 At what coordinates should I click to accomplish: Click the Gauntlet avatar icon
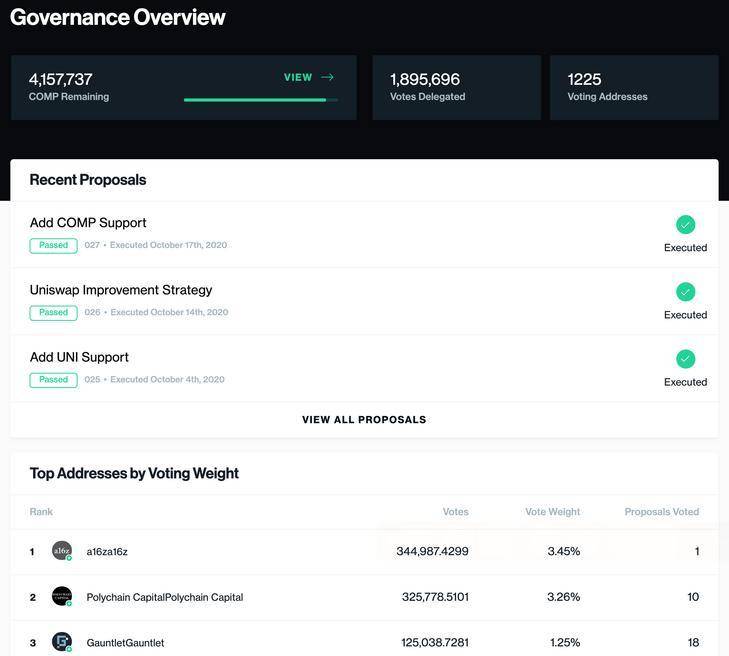tap(62, 642)
